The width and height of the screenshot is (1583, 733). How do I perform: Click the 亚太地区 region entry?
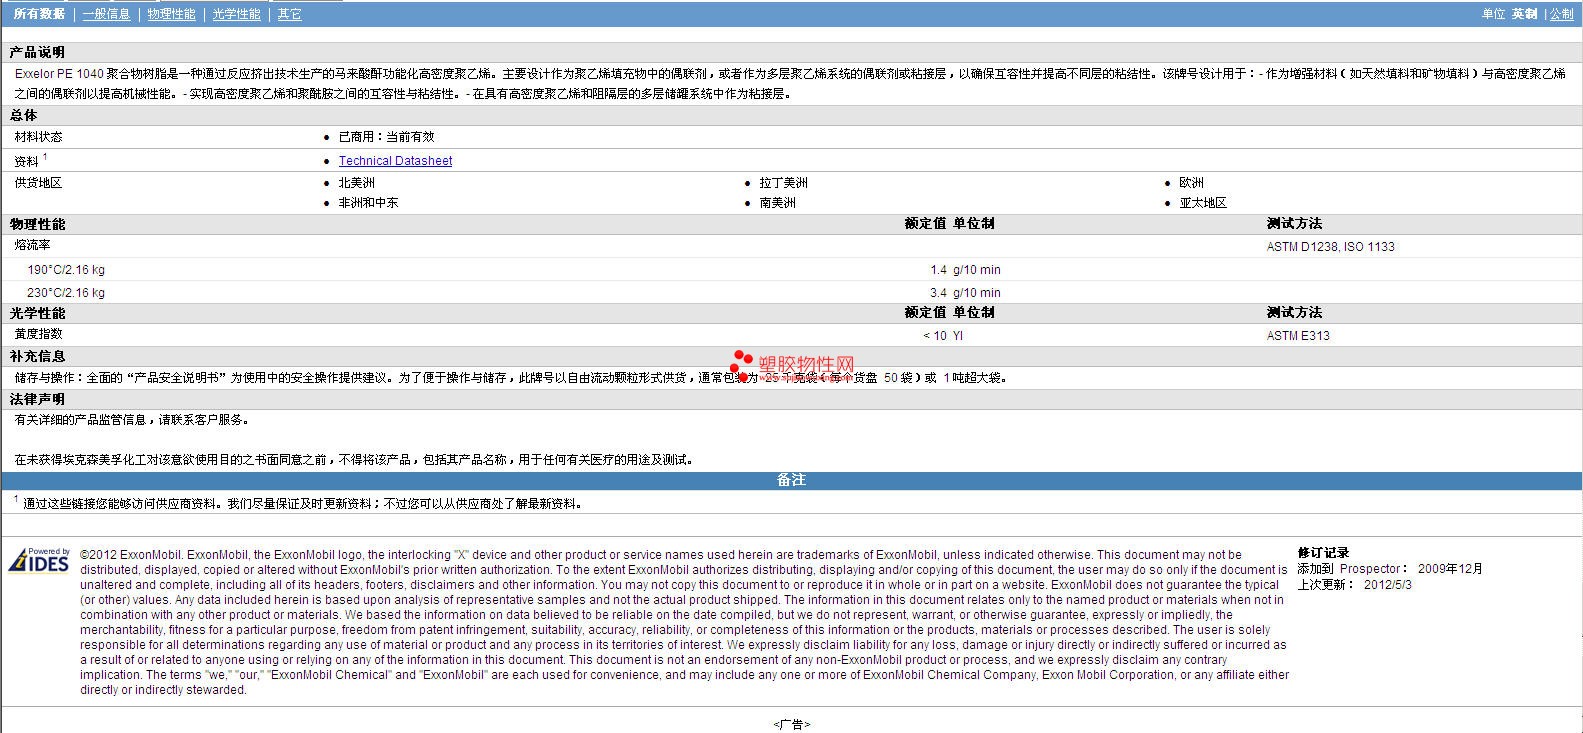point(1203,203)
